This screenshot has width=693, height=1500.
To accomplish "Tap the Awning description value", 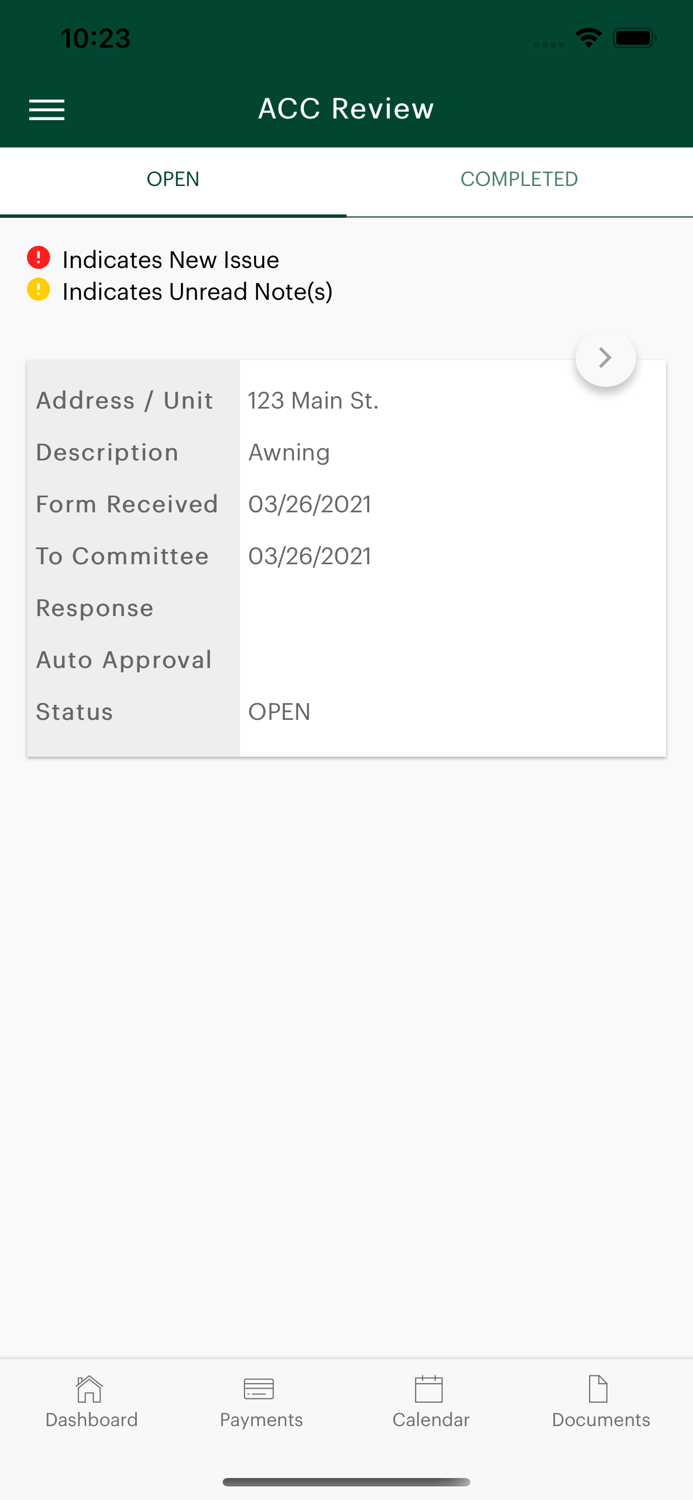I will [x=289, y=453].
